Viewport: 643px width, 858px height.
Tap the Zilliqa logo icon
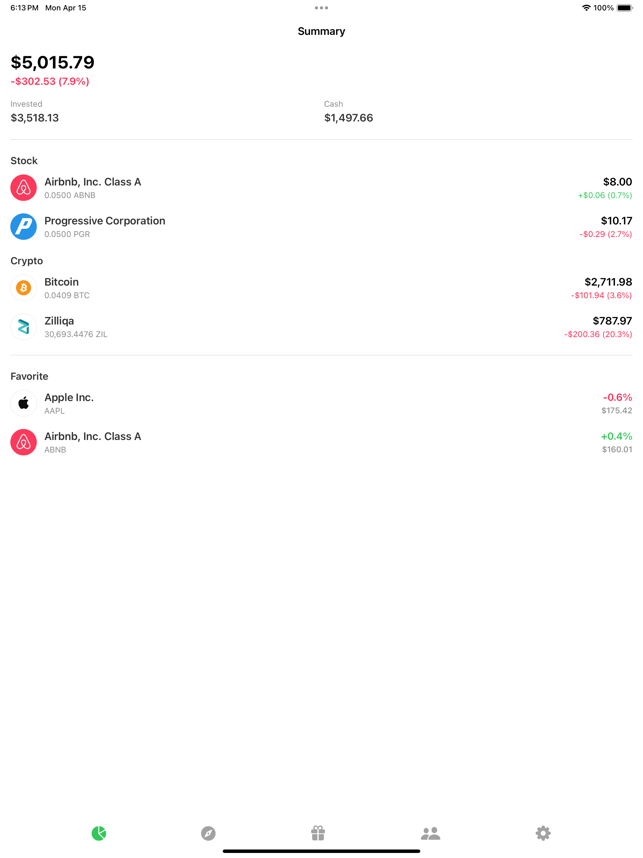coord(24,327)
